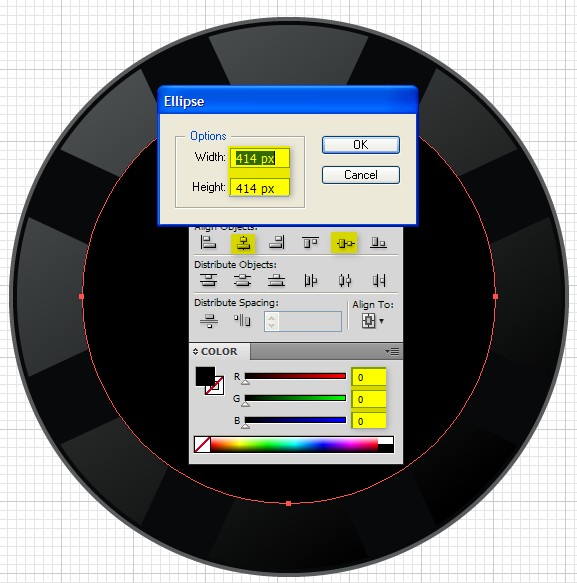Collapse the COLOR panel using double arrows

pos(196,351)
